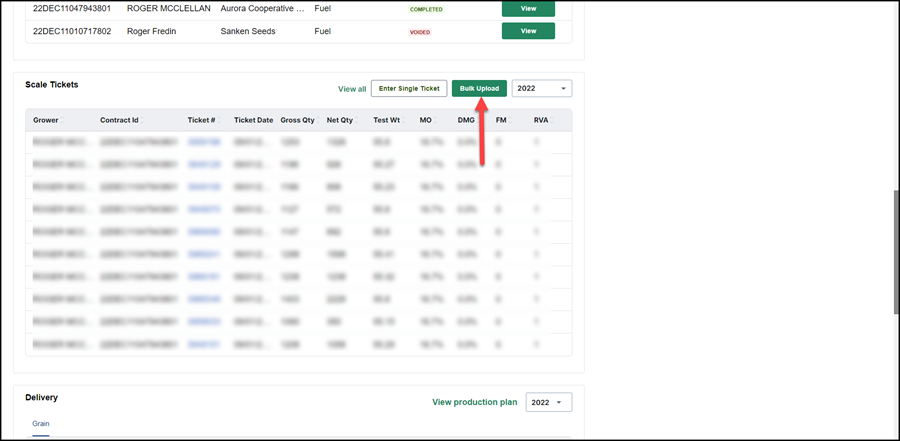
Task: Click the Ticket Date column header
Action: [x=253, y=121]
